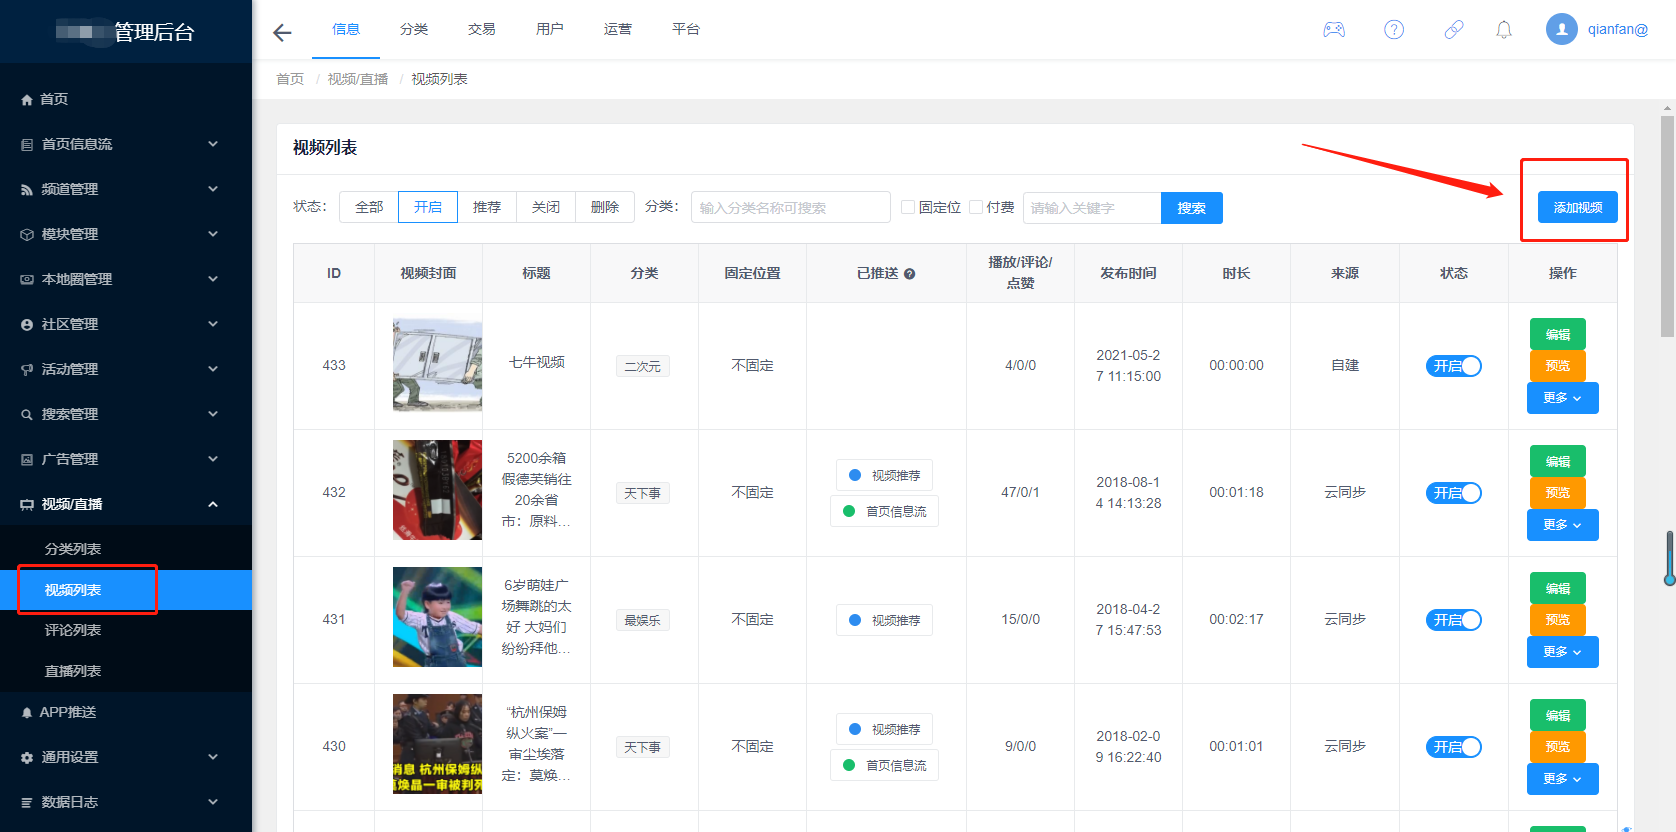Select the 删除 status filter
Viewport: 1676px width, 832px height.
pos(605,207)
